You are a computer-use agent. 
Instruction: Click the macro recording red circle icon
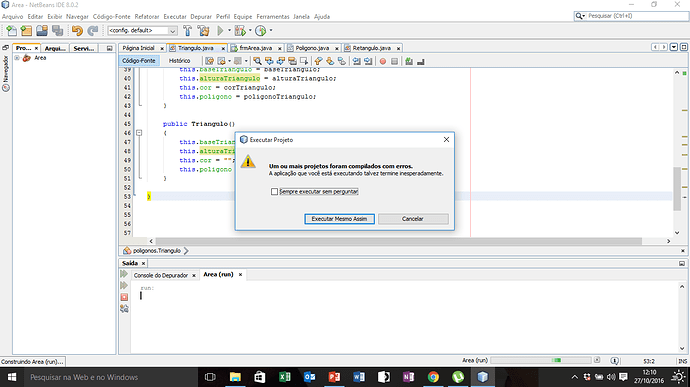coord(383,61)
